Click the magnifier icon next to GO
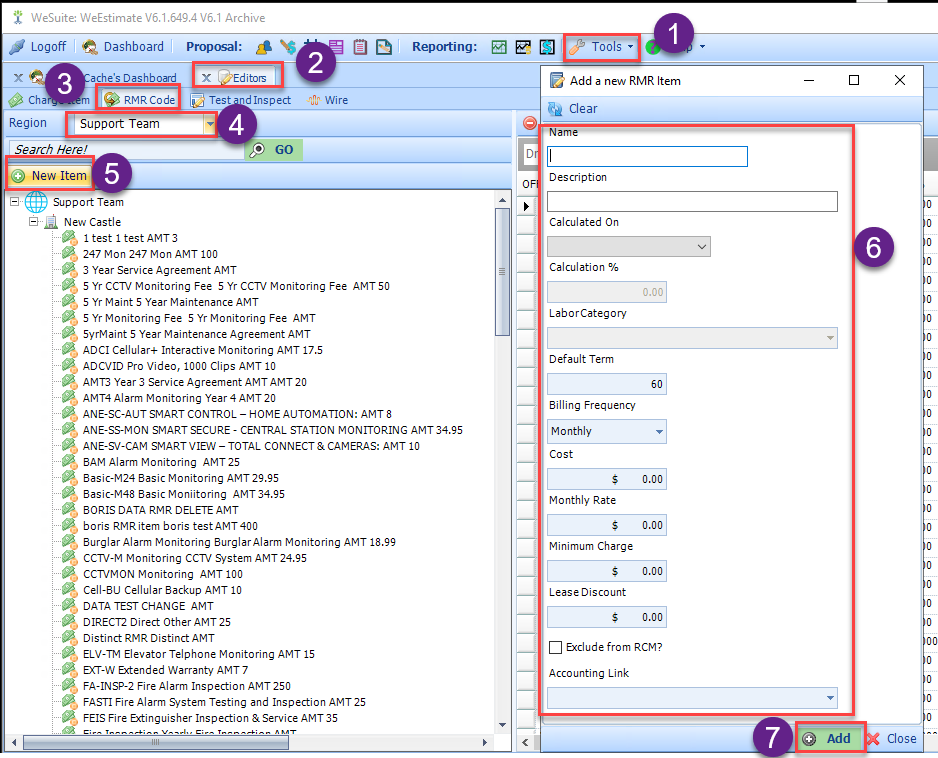This screenshot has height=758, width=938. click(x=257, y=150)
